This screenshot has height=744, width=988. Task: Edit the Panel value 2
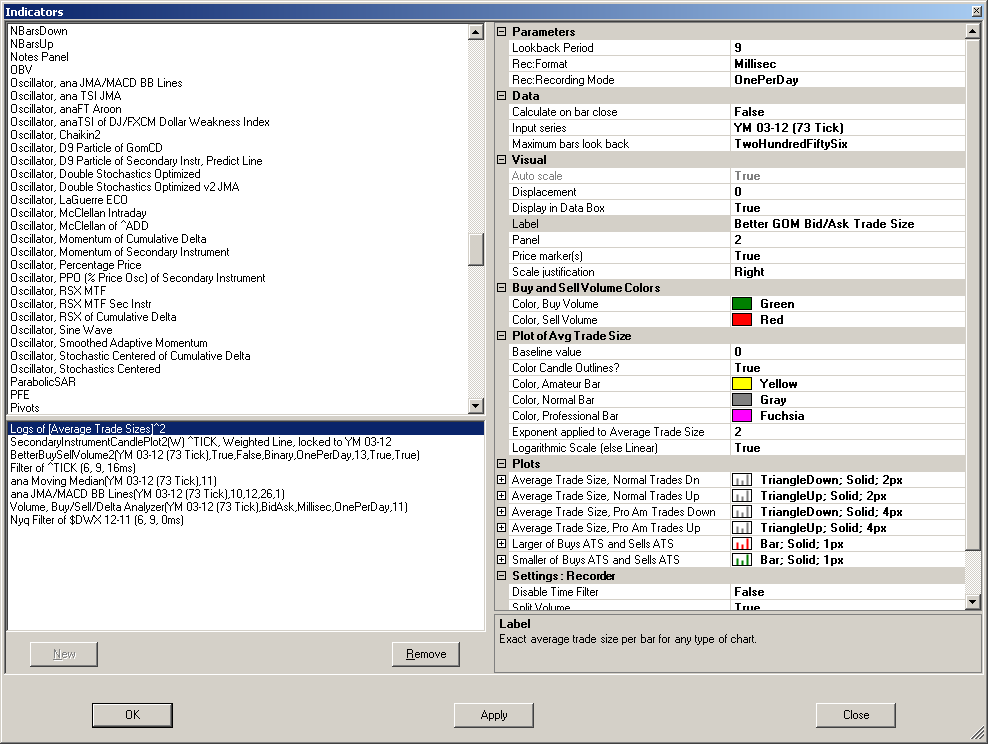tap(847, 240)
